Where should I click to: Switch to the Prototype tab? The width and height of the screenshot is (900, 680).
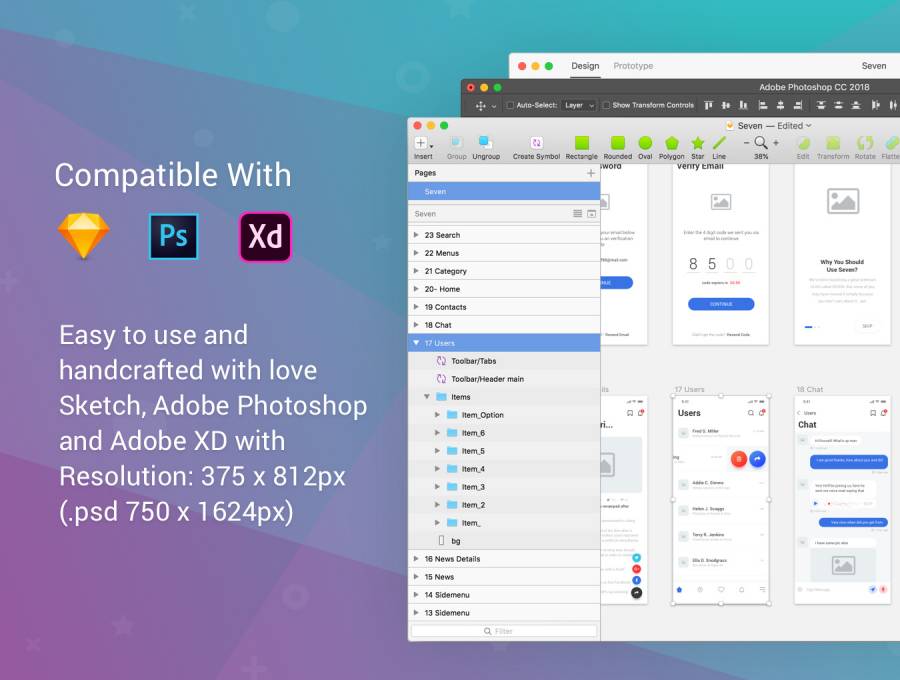click(x=633, y=66)
